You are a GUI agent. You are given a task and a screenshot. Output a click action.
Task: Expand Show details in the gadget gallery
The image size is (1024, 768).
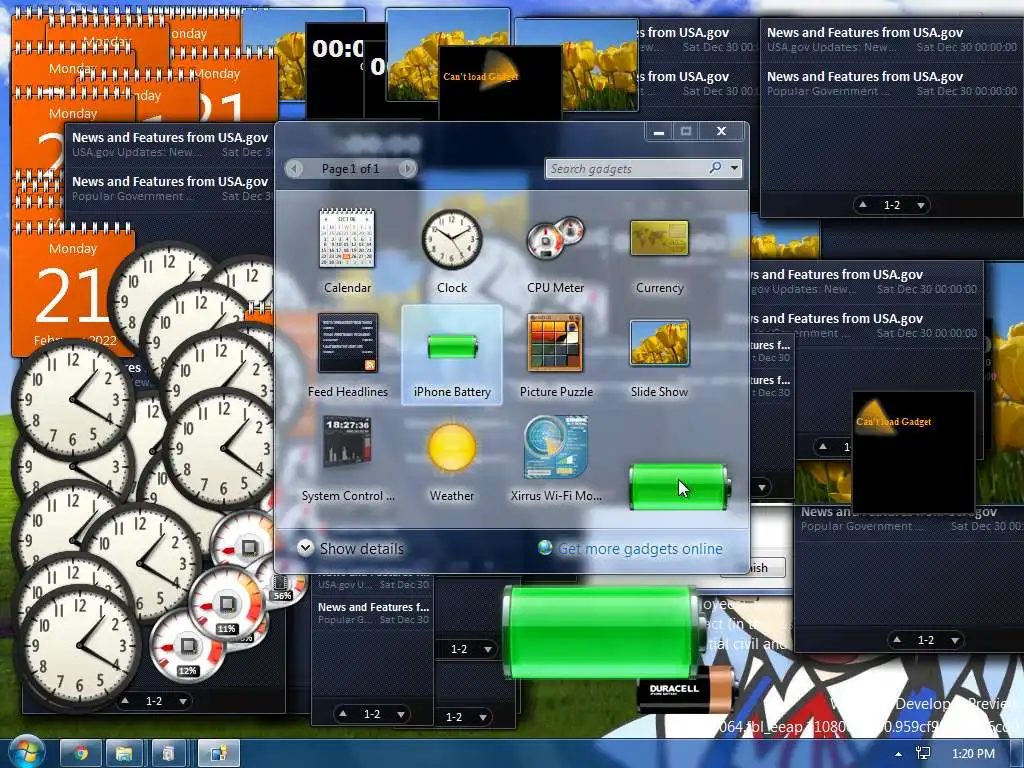[x=351, y=549]
